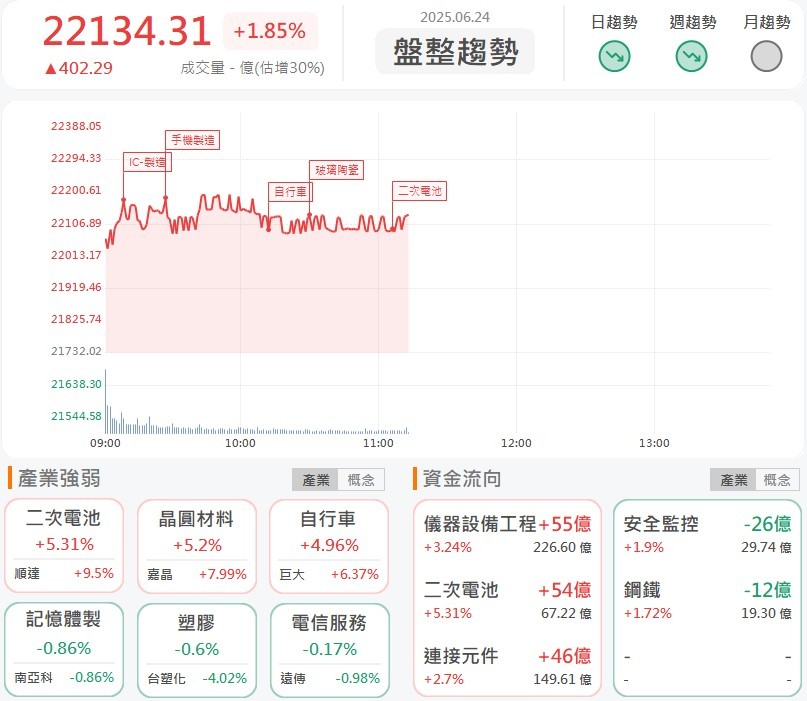Viewport: 807px width, 701px height.
Task: Click stock 順達 +9.5% row
Action: click(64, 573)
